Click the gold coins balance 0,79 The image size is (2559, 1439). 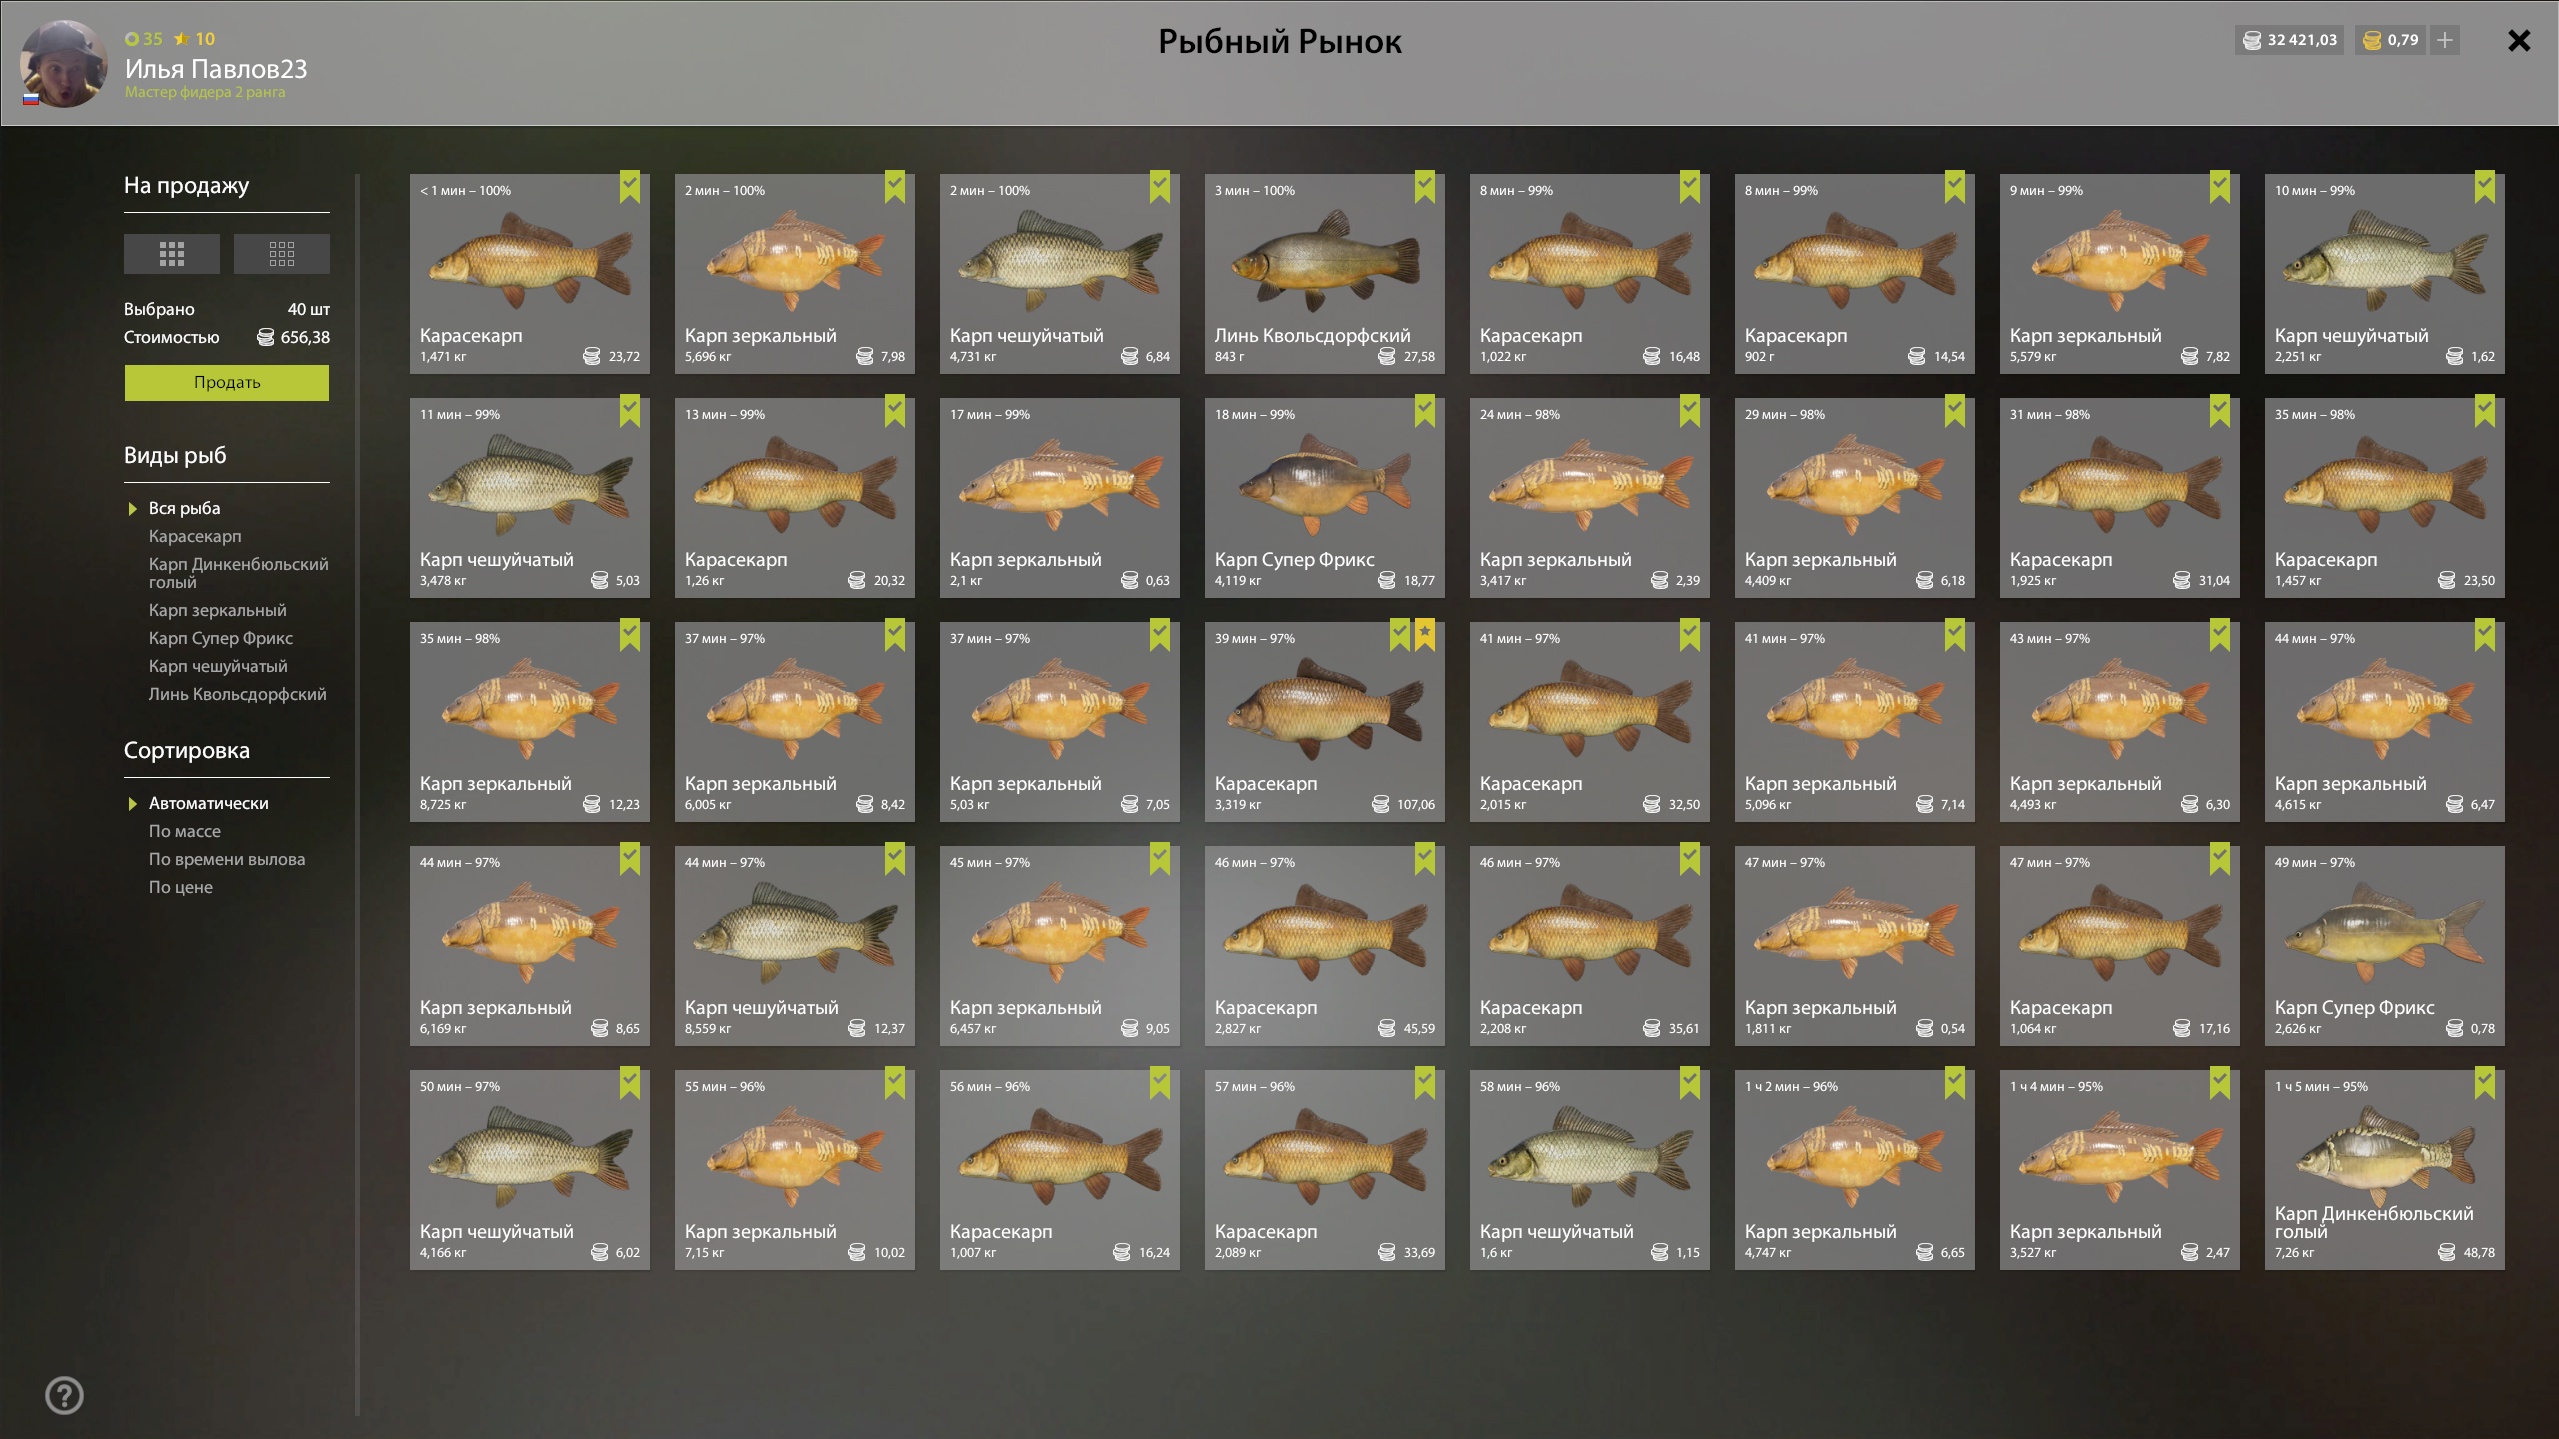click(x=2390, y=40)
